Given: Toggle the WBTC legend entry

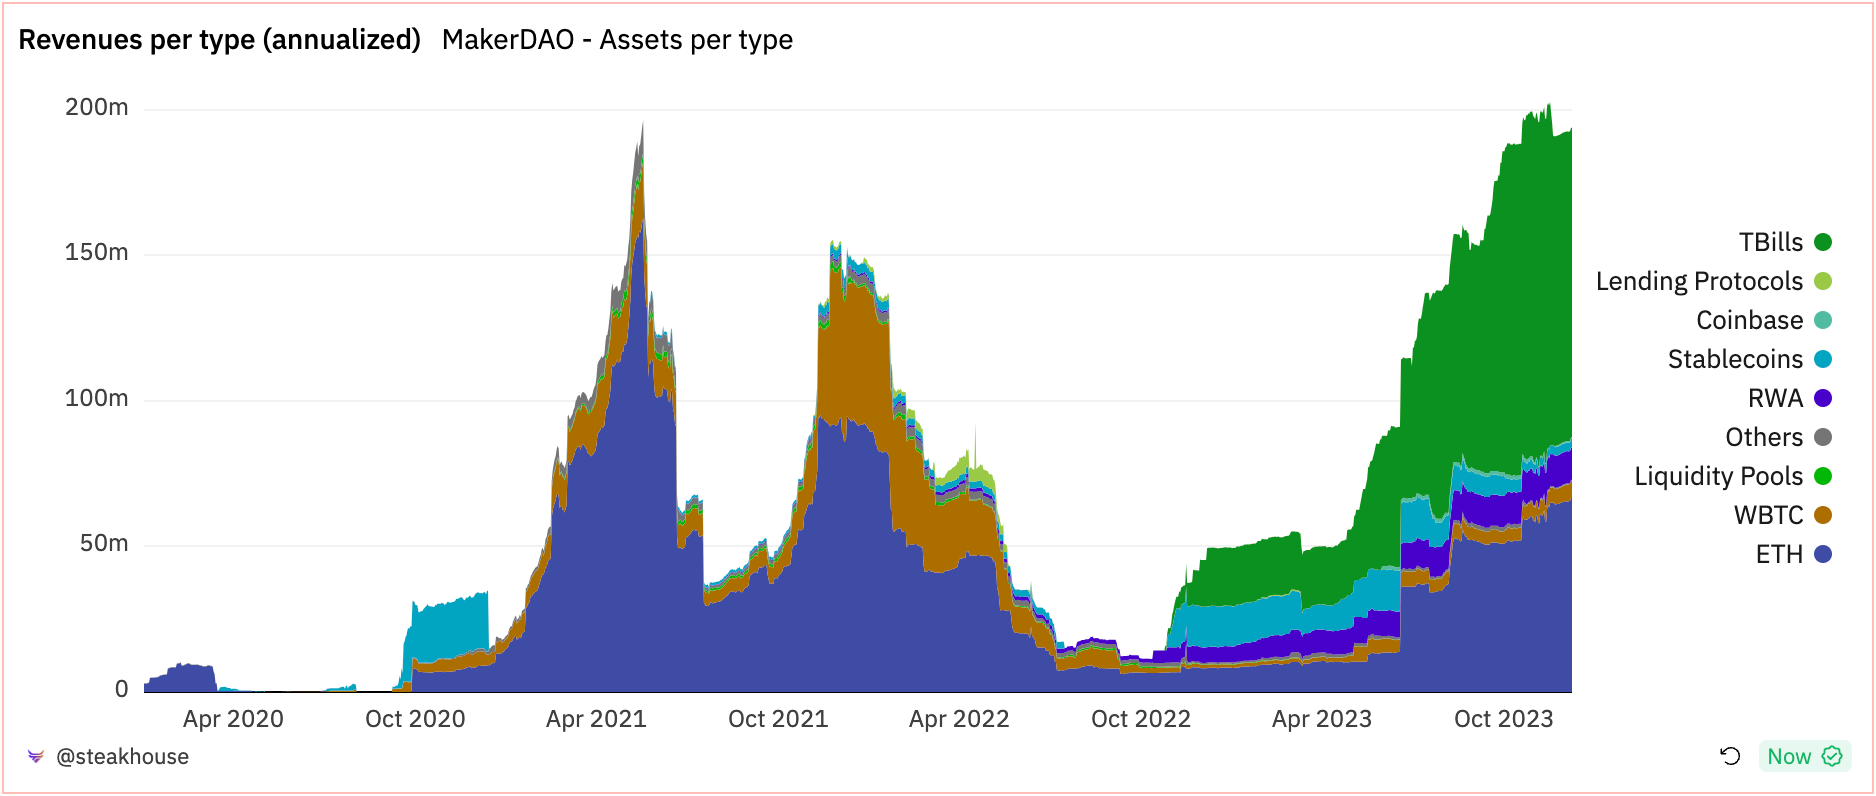Looking at the screenshot, I should (x=1783, y=515).
